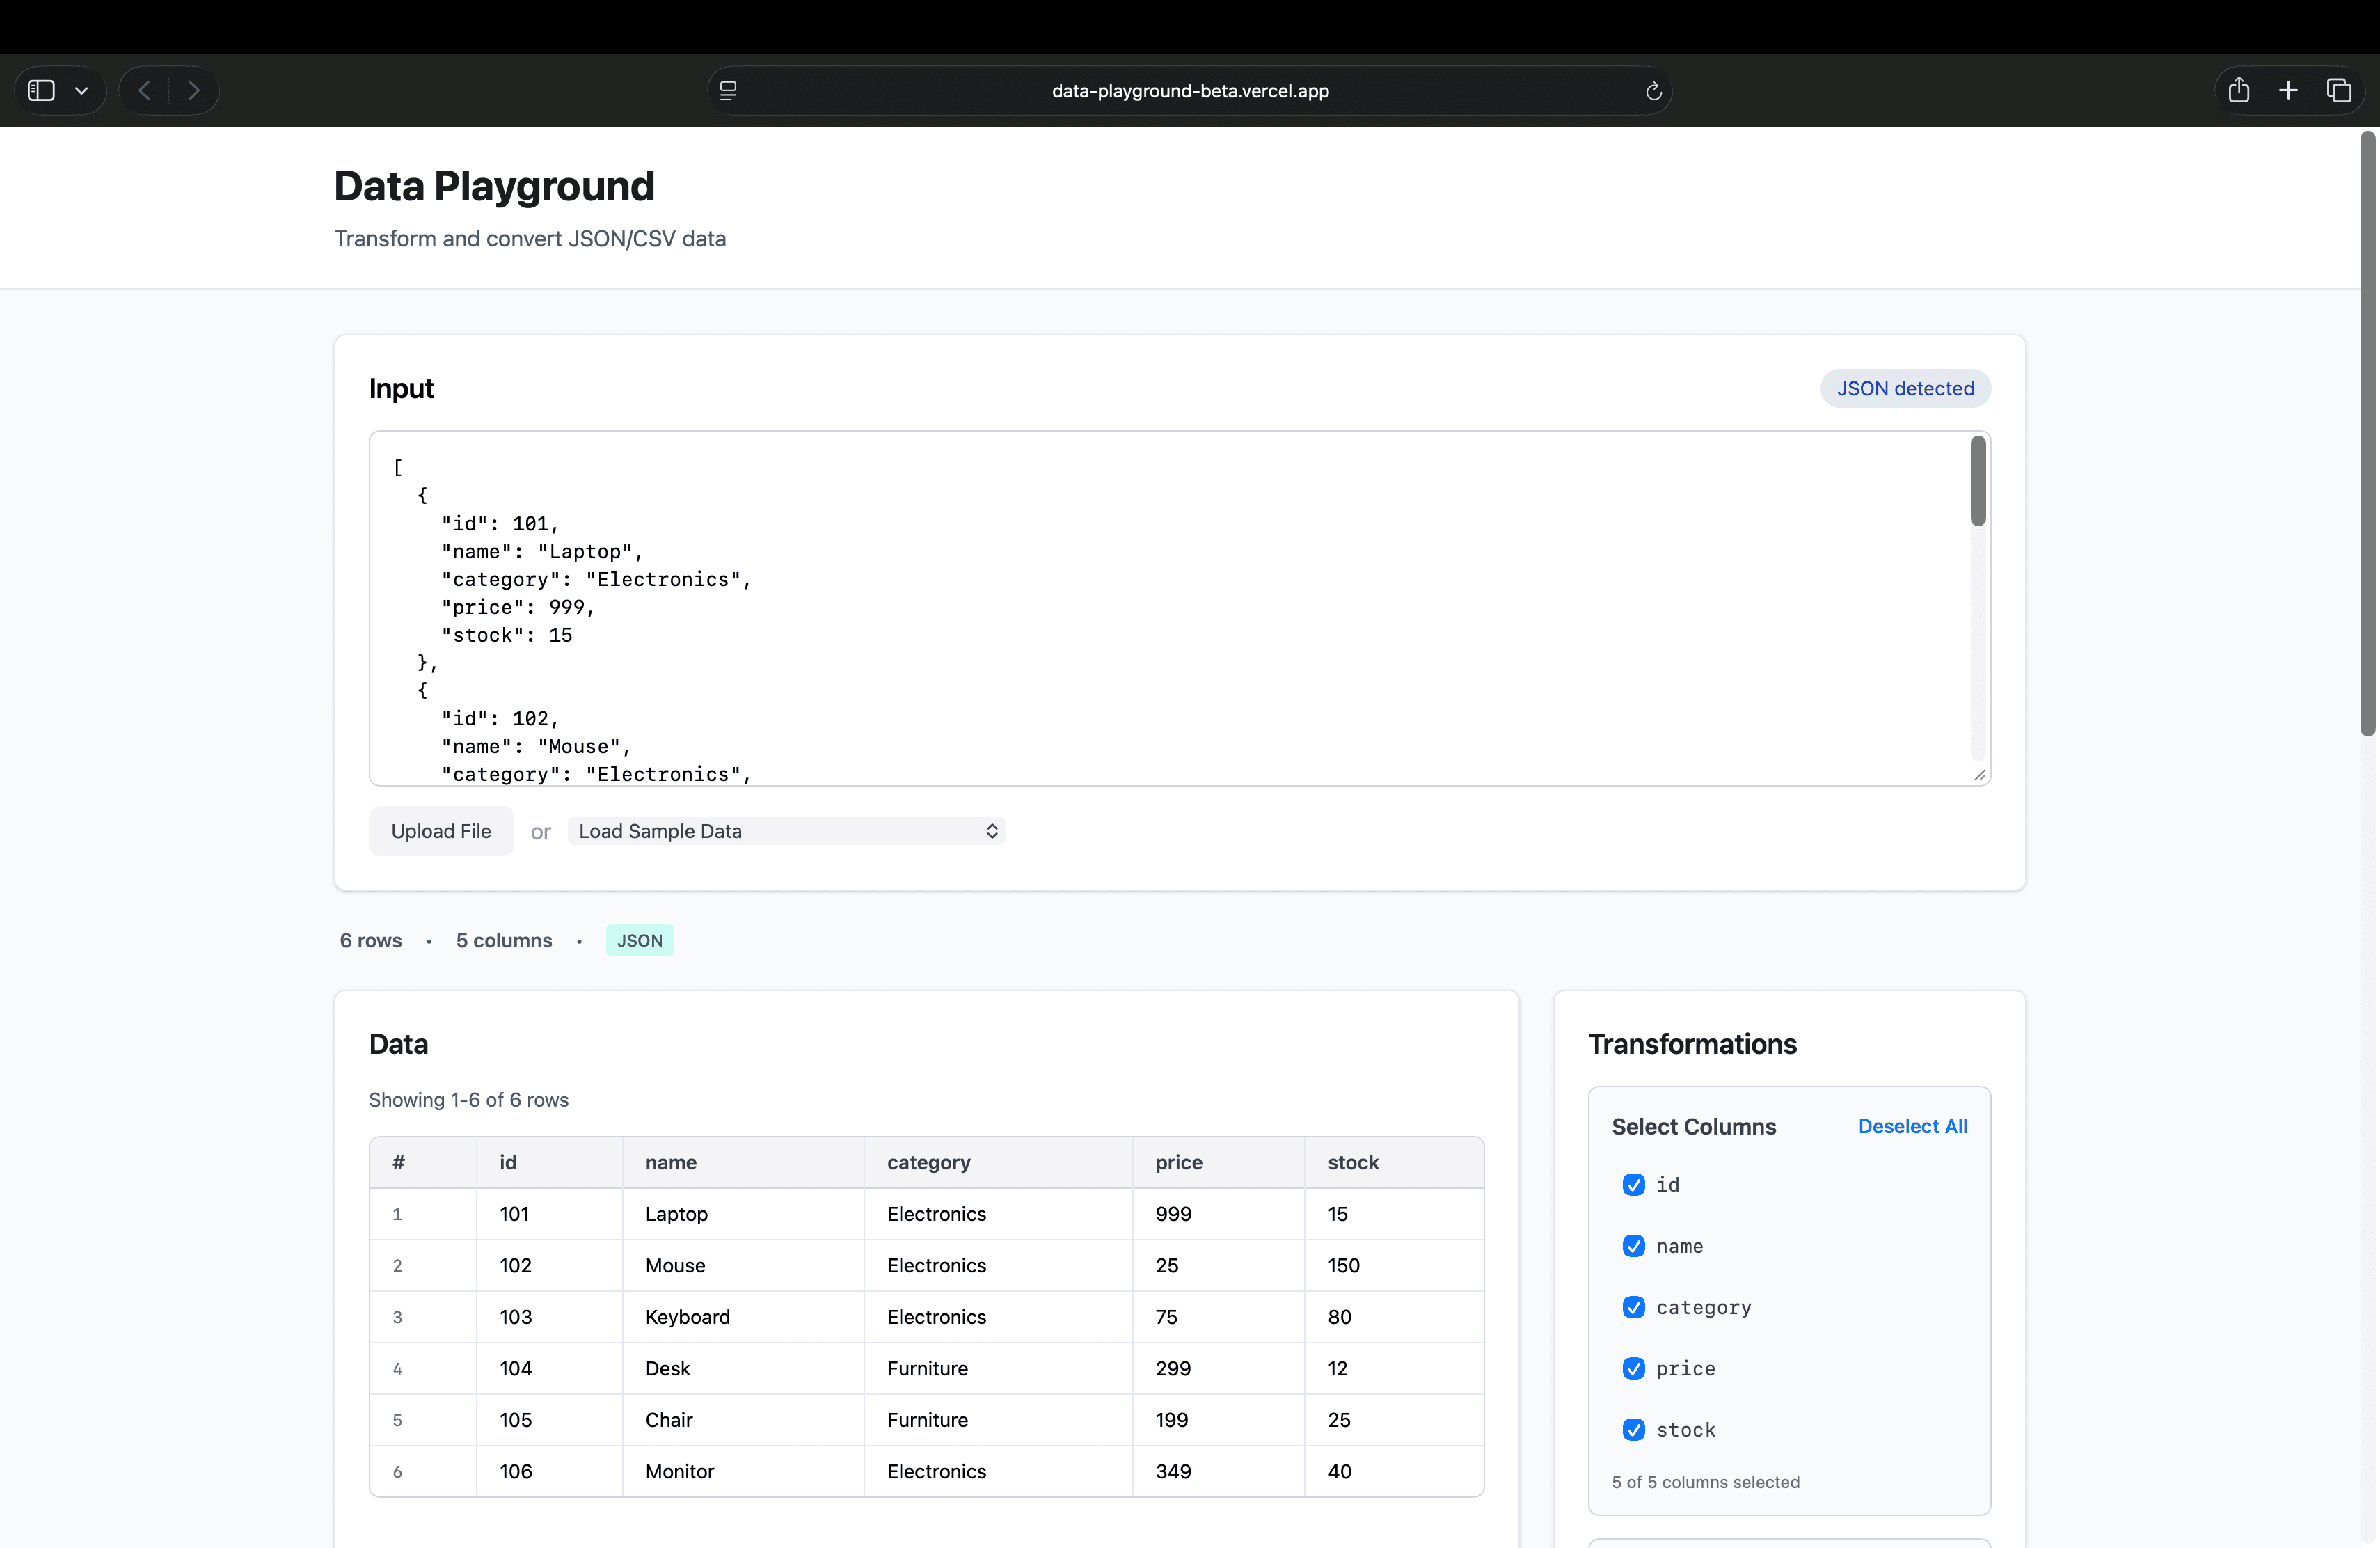Screen dimensions: 2380x1548
Task: Open a new browser tab
Action: point(2289,90)
